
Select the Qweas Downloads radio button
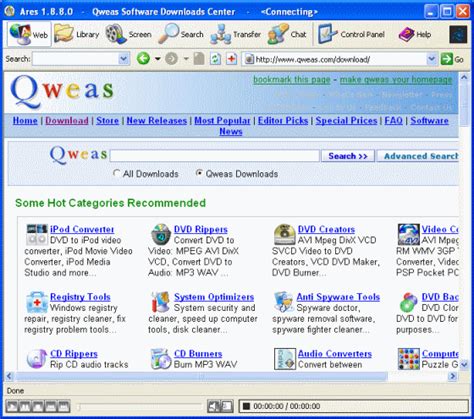pos(199,173)
